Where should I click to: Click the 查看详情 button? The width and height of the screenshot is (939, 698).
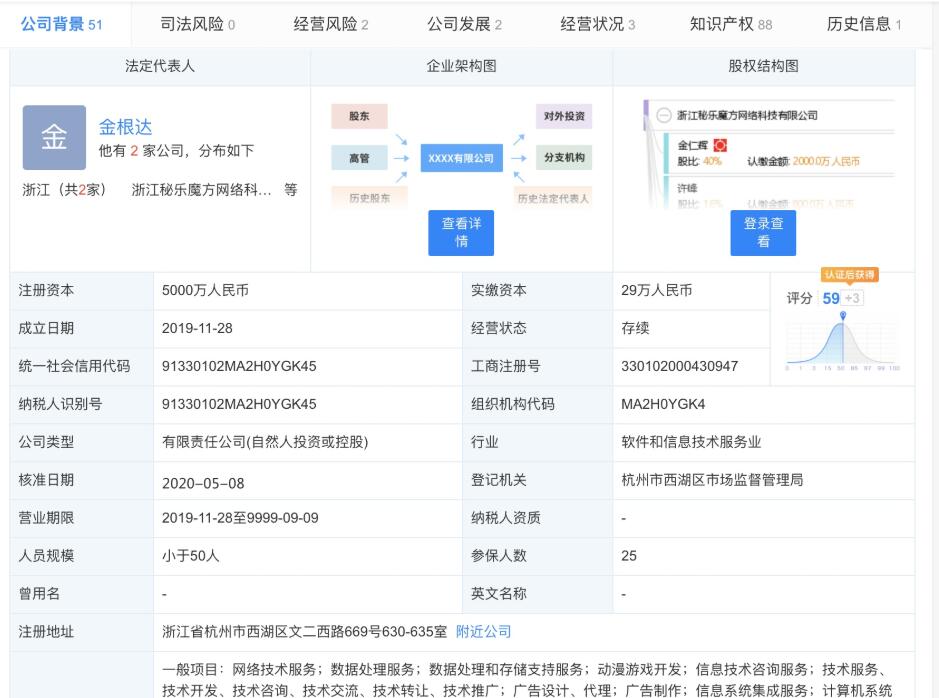(461, 233)
